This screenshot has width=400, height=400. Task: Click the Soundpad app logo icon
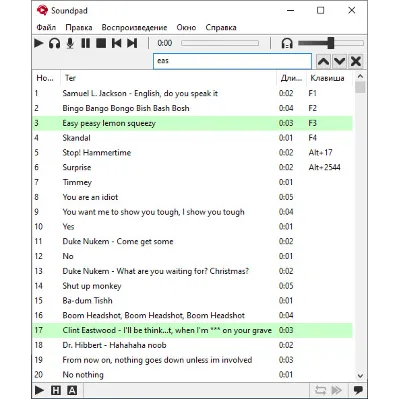click(x=42, y=10)
